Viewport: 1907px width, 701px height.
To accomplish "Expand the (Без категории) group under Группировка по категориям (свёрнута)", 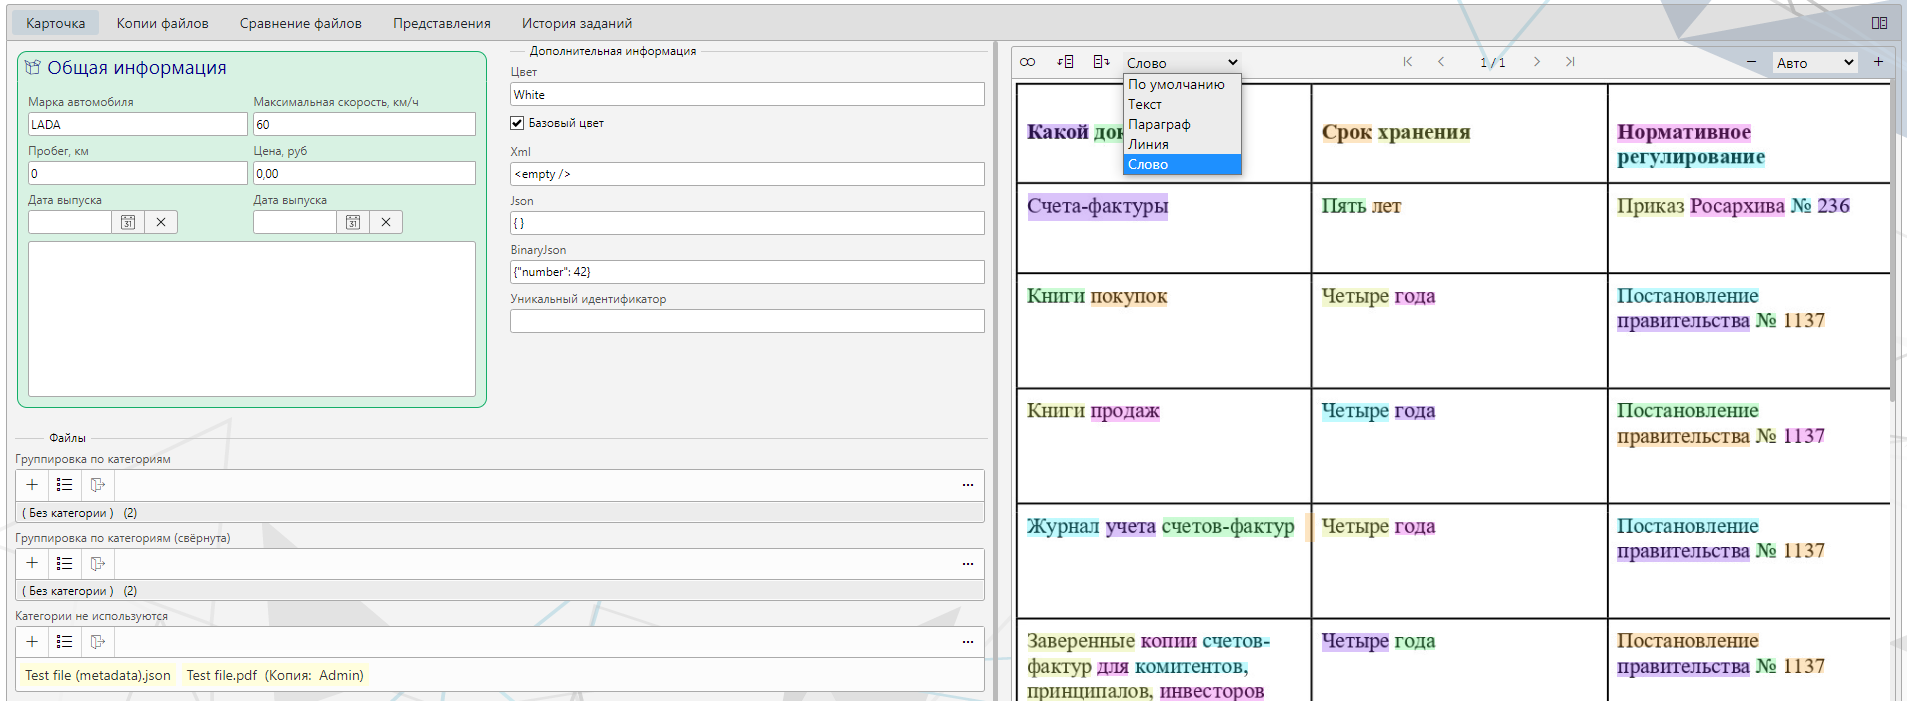I will 68,591.
